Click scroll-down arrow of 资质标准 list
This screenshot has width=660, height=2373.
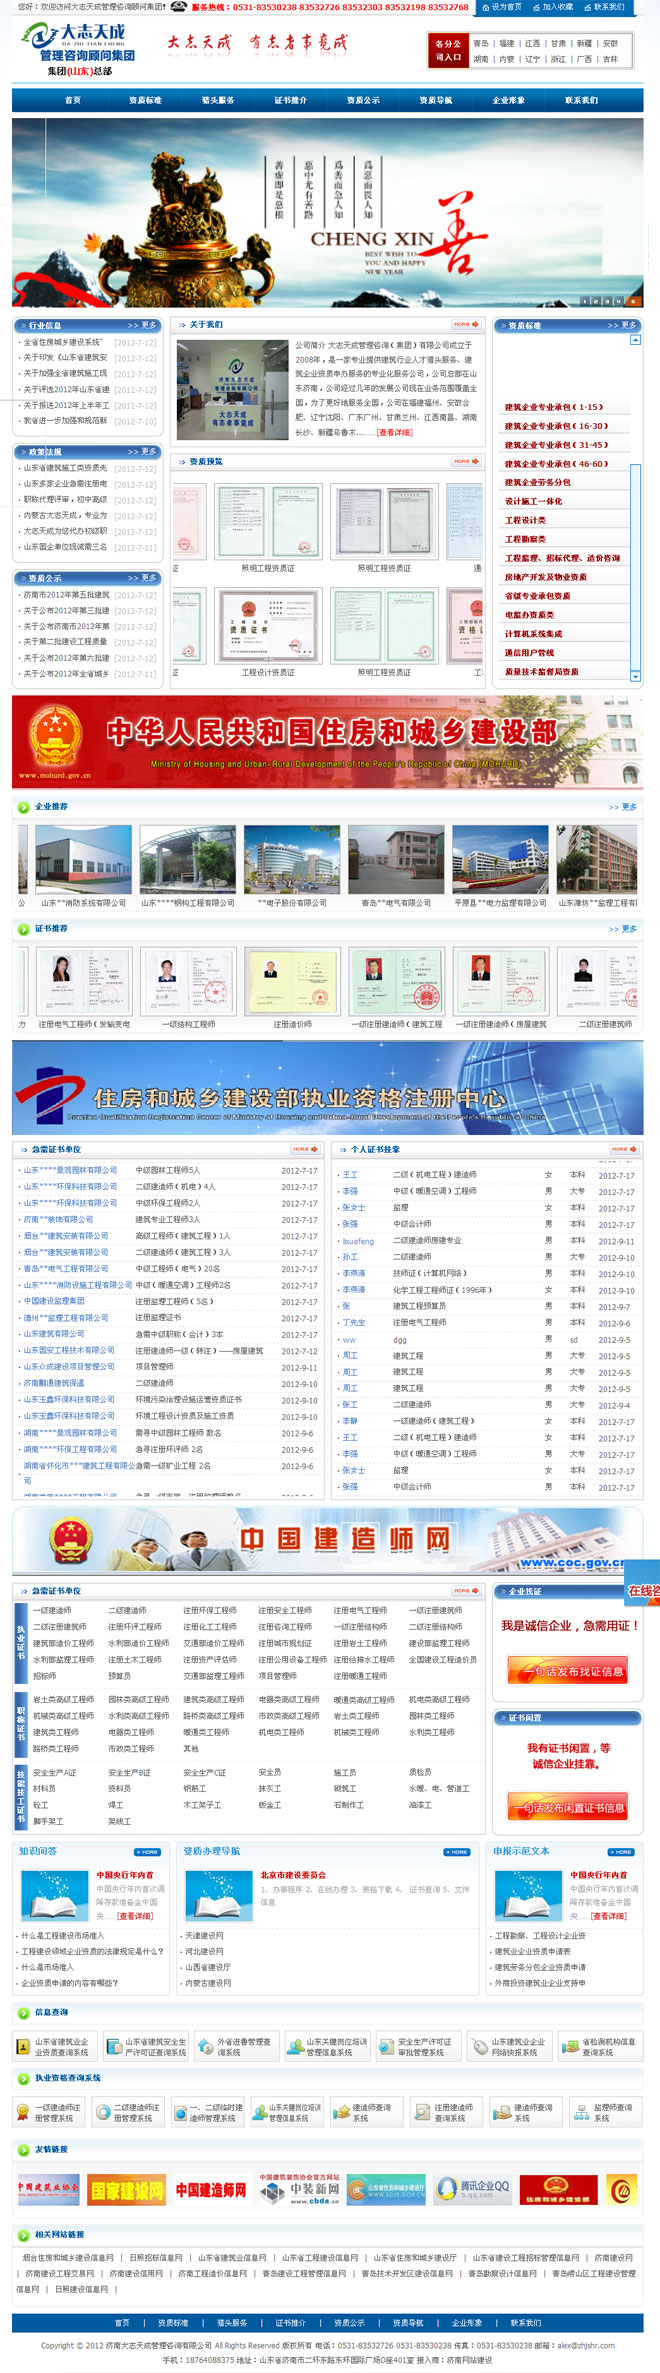click(635, 676)
